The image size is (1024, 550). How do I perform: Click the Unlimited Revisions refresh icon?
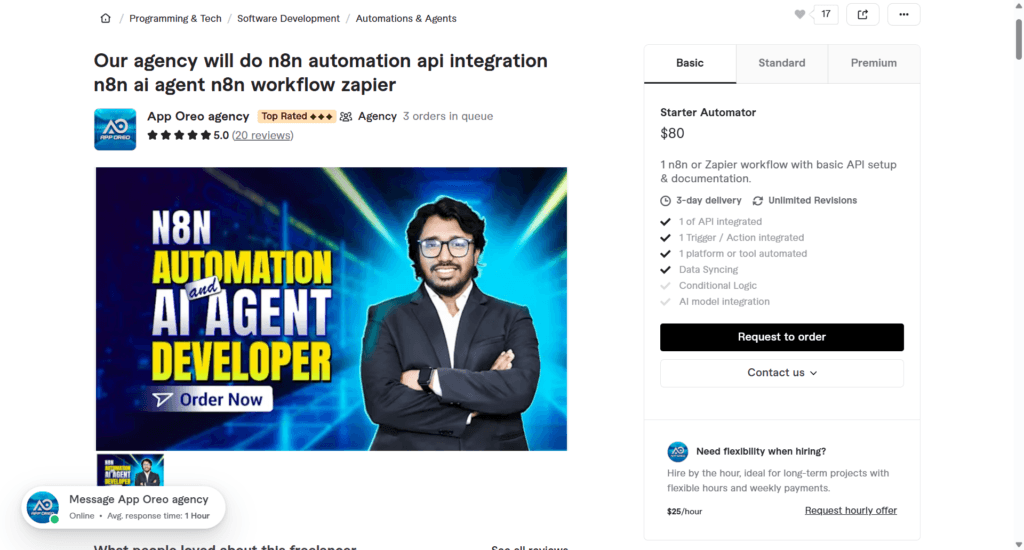tap(758, 201)
